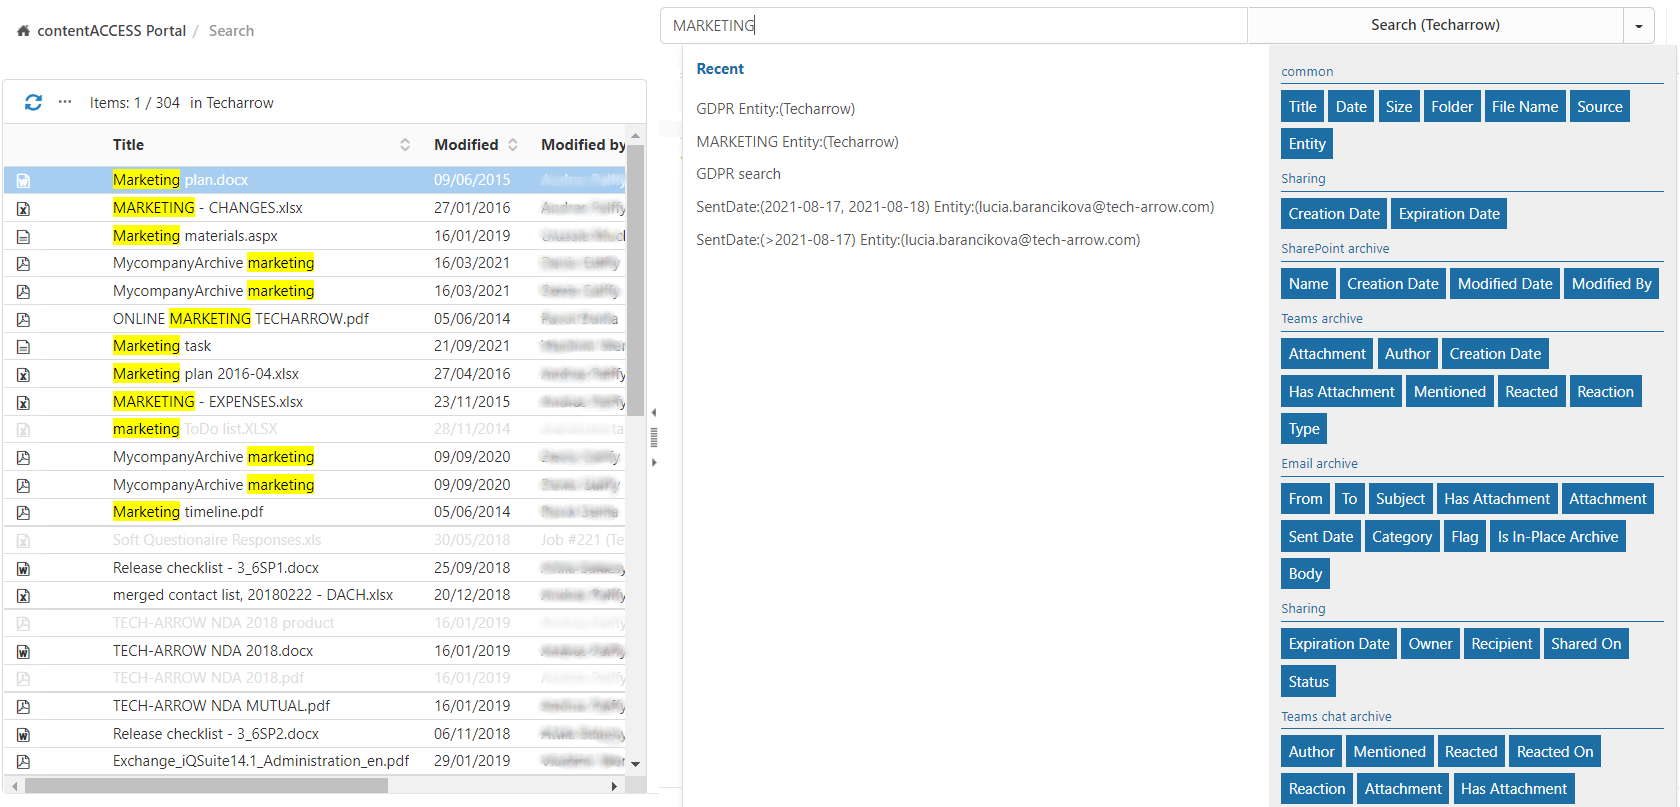Open the three-dots more options menu
This screenshot has width=1680, height=807.
tap(65, 102)
